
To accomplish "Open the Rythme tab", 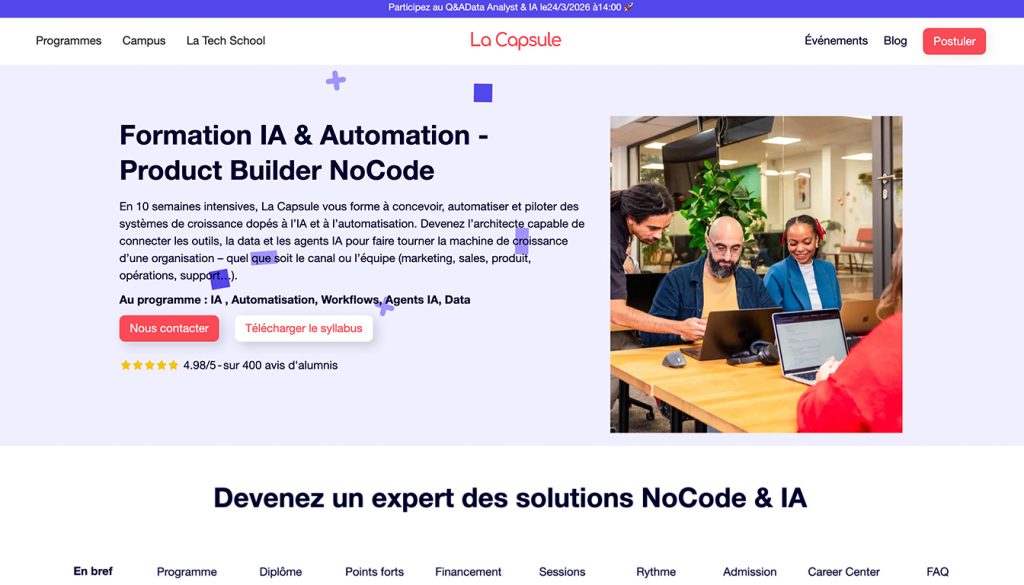I will (656, 572).
